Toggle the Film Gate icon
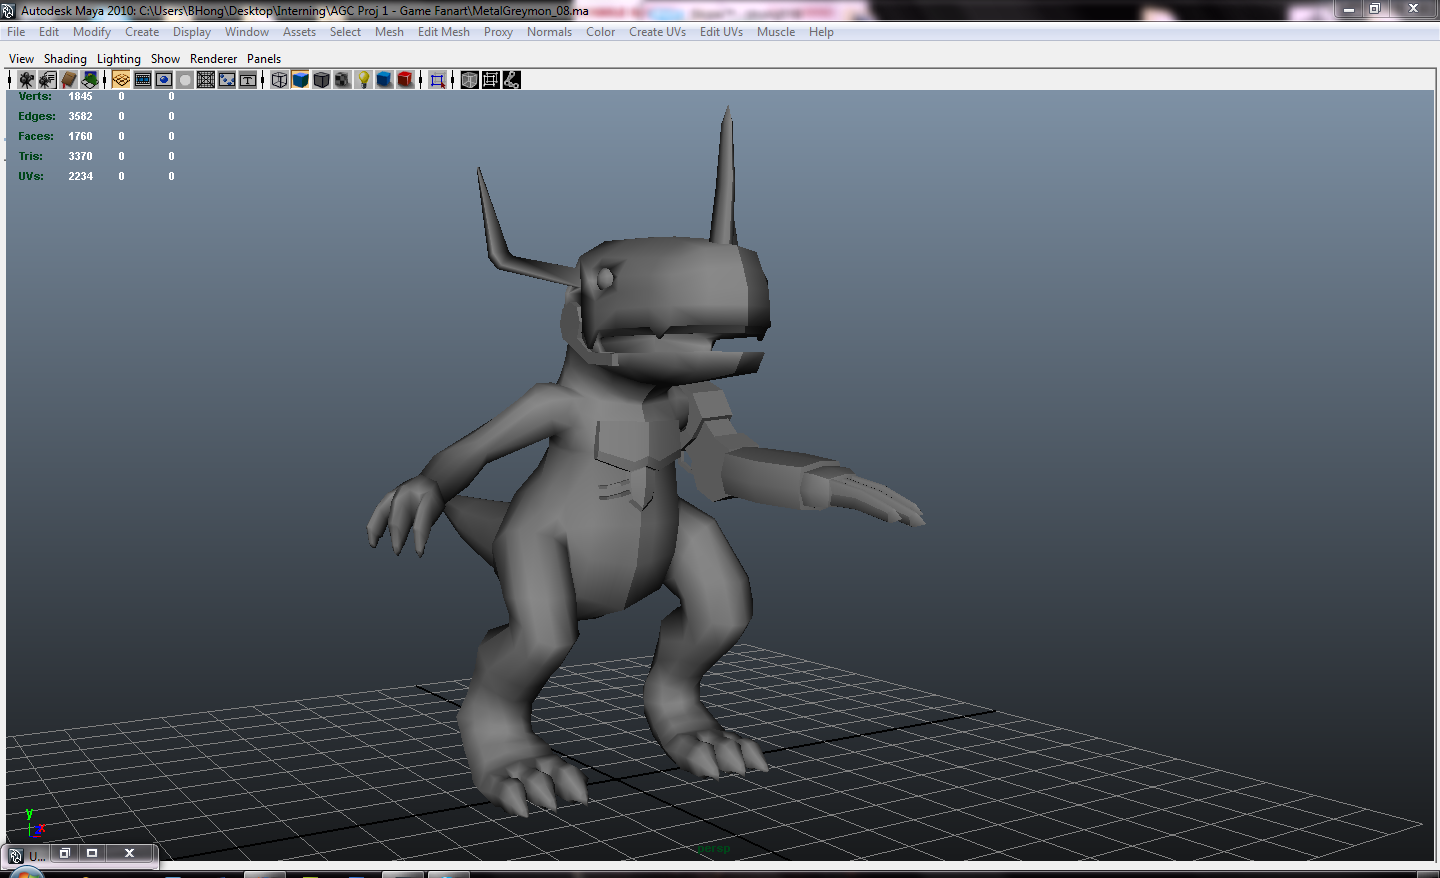Viewport: 1440px width, 878px height. (143, 80)
